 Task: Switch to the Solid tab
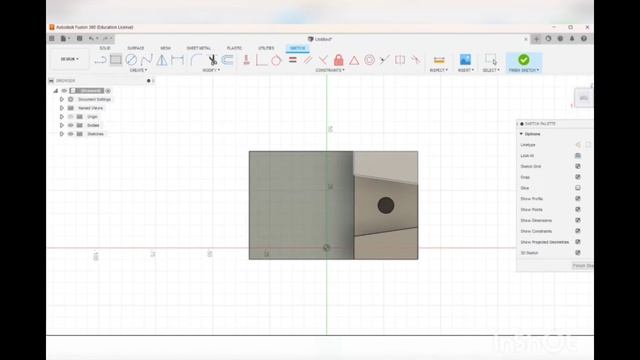(x=105, y=48)
